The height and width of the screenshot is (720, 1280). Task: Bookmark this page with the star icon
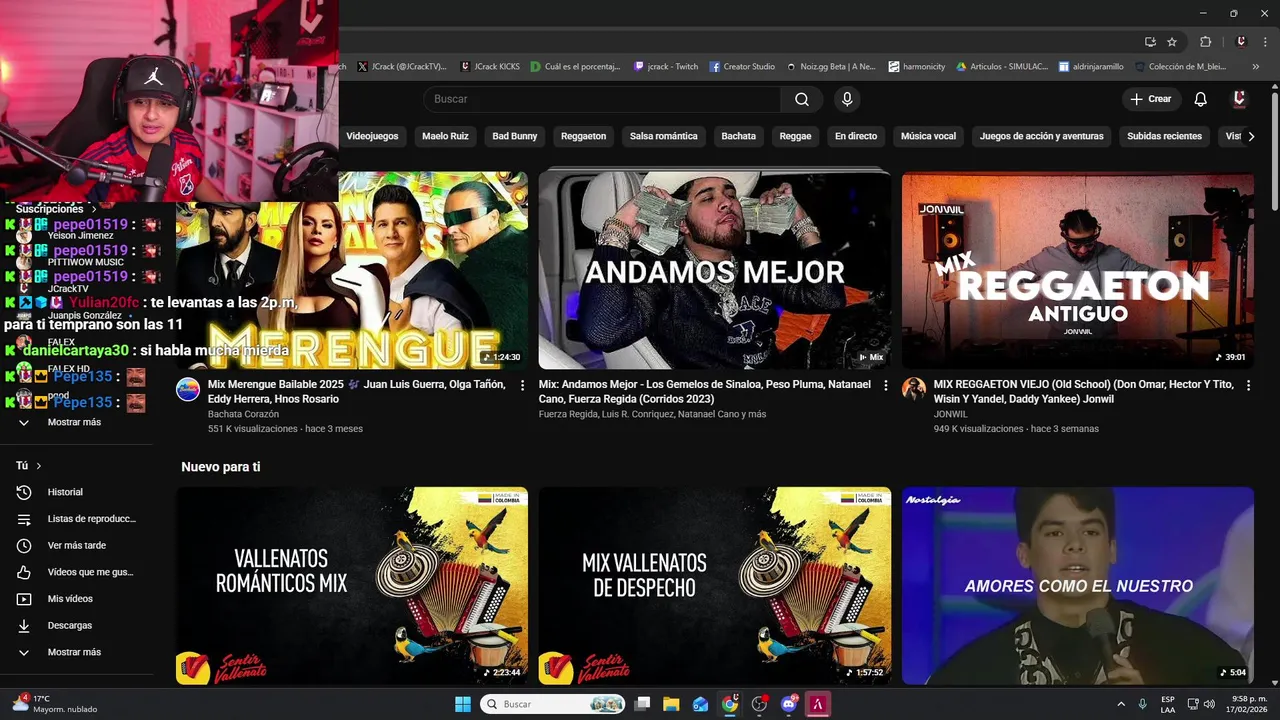(1172, 42)
